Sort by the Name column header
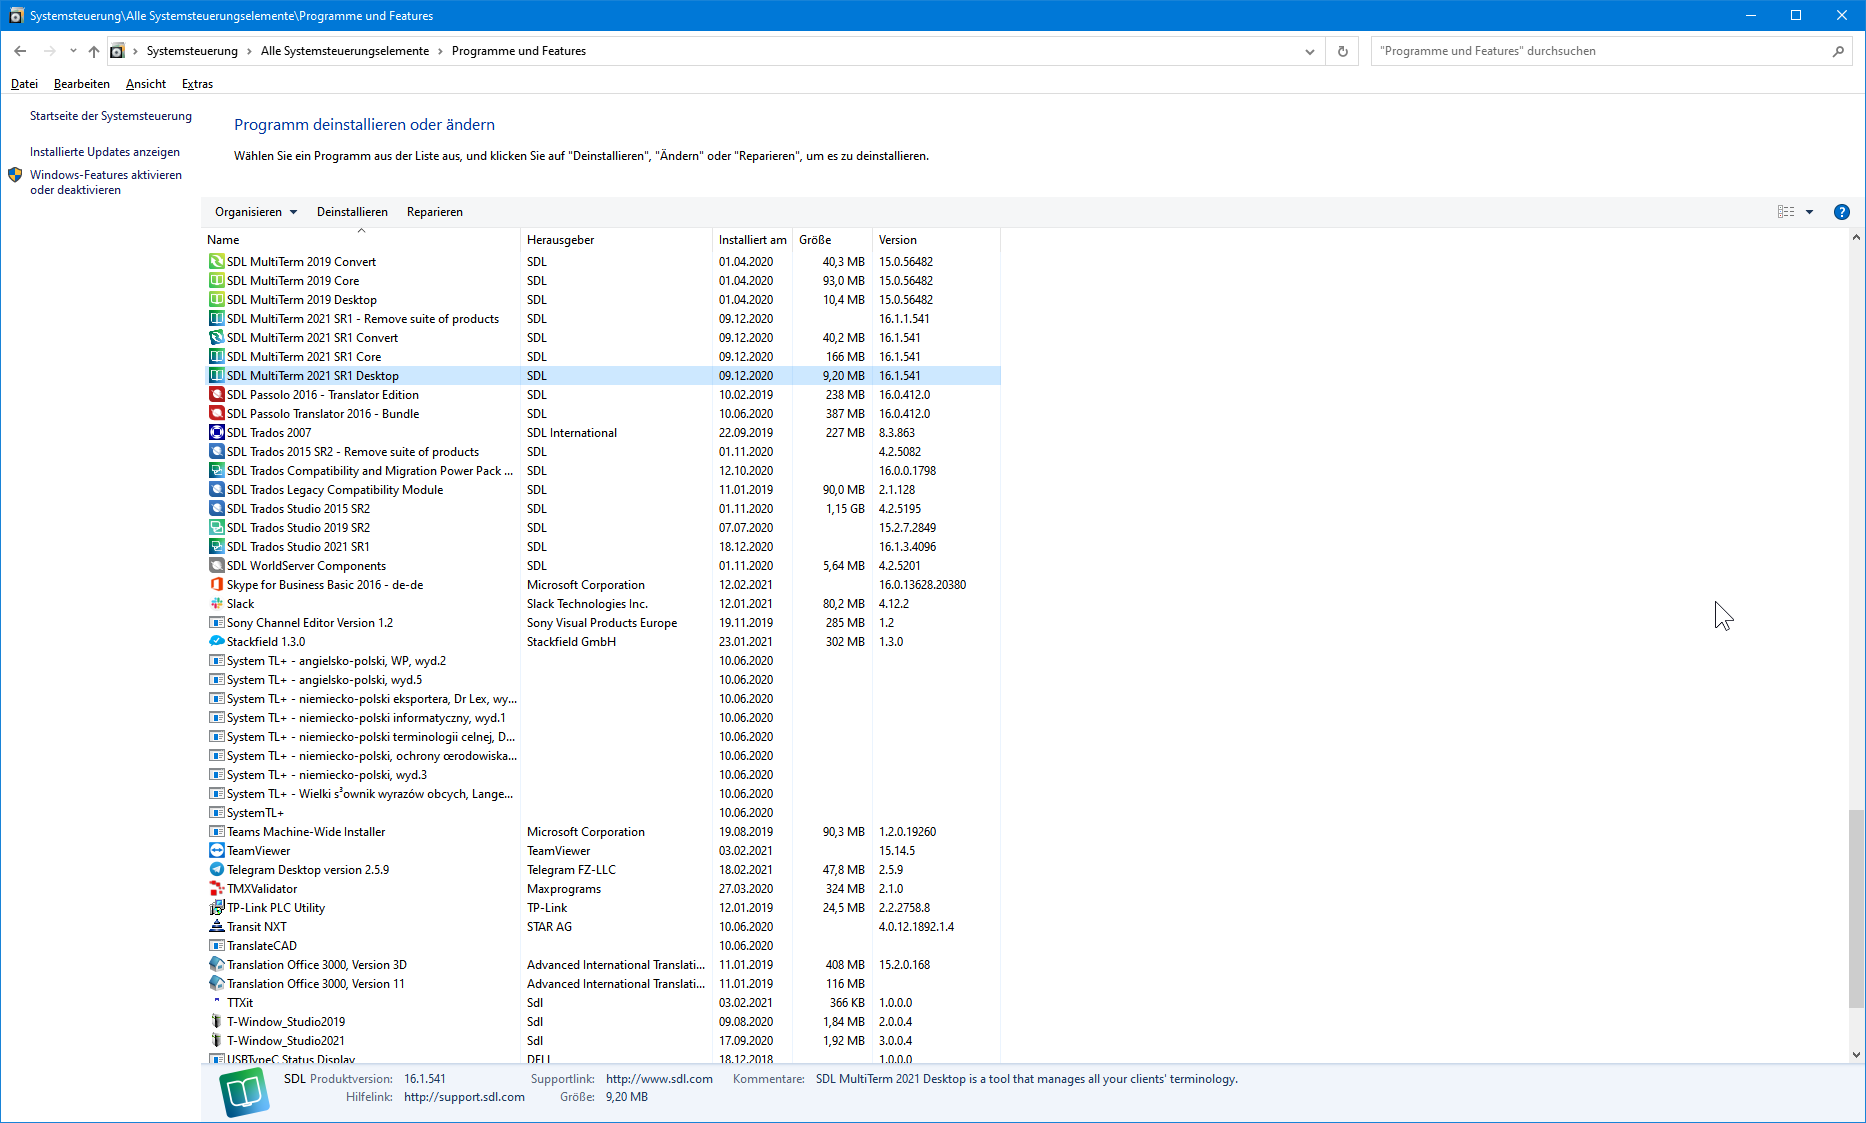1866x1123 pixels. point(361,240)
